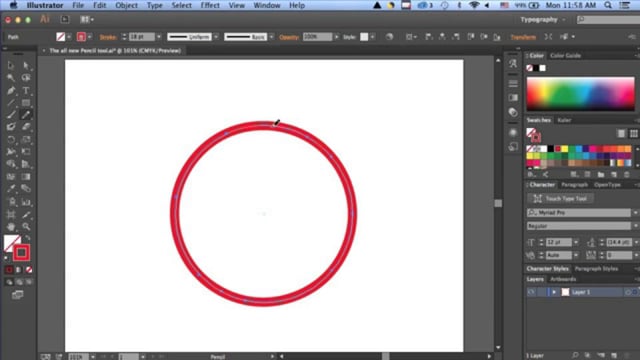Select the Artboard tool
The height and width of the screenshot is (360, 640).
point(11,214)
